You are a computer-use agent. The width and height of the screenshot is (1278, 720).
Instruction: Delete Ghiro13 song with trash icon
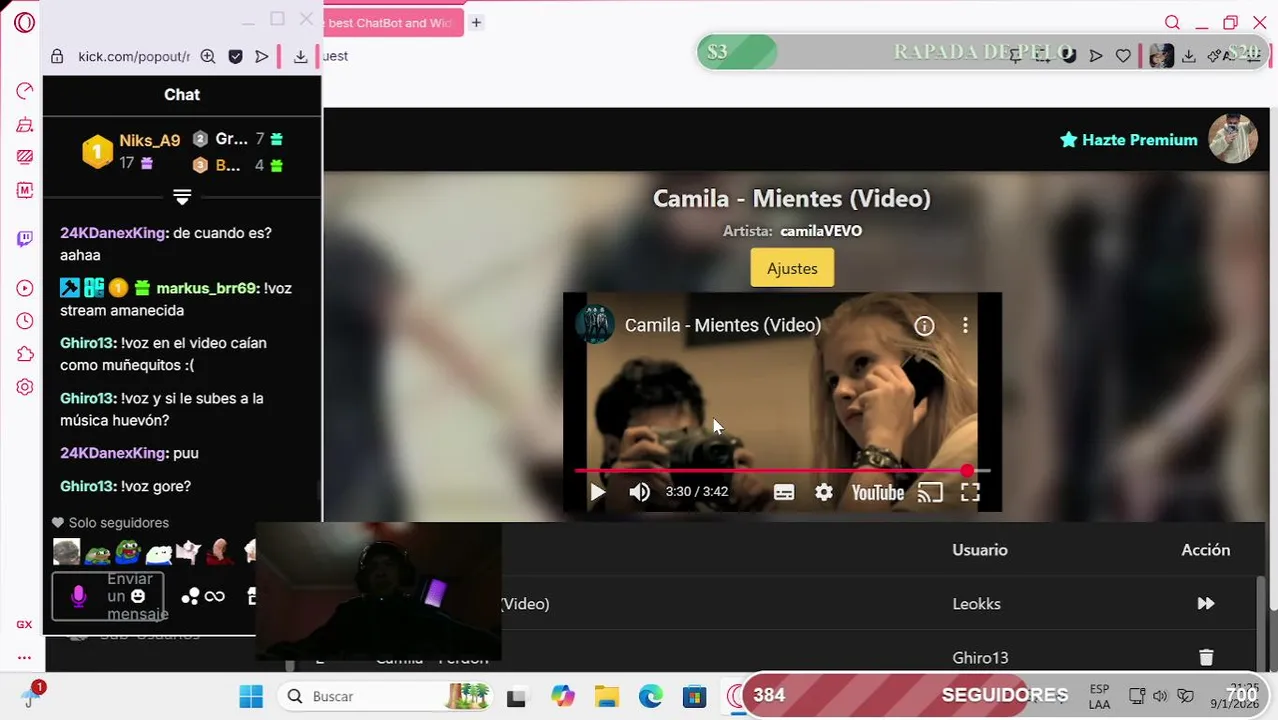(1206, 657)
